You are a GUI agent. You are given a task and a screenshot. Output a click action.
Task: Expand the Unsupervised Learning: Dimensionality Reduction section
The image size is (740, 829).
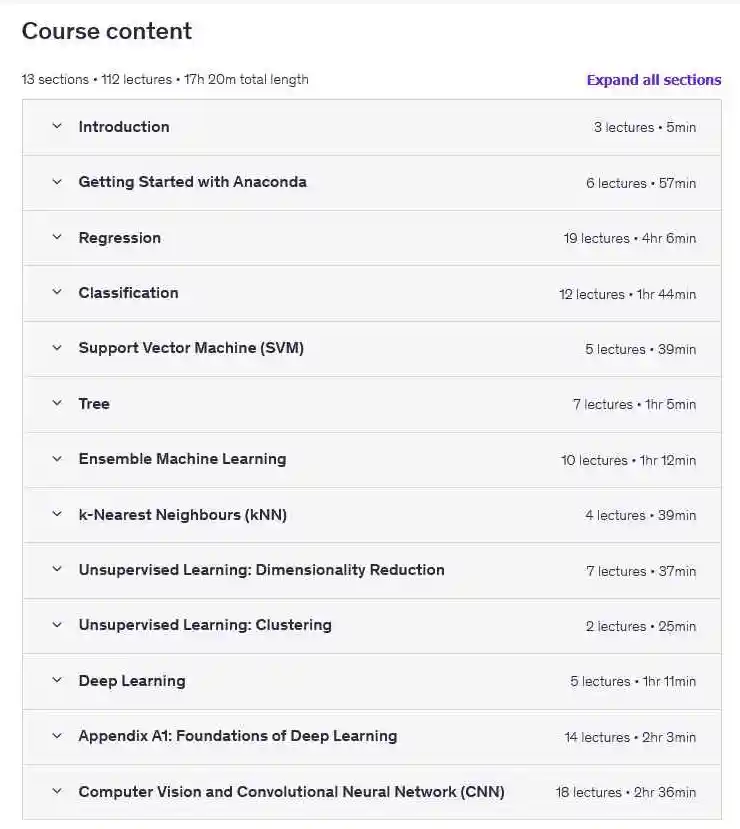tap(261, 570)
